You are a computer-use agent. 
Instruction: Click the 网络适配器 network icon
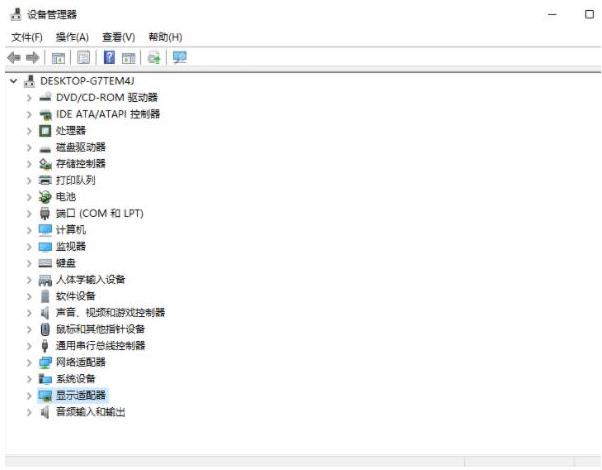click(45, 362)
